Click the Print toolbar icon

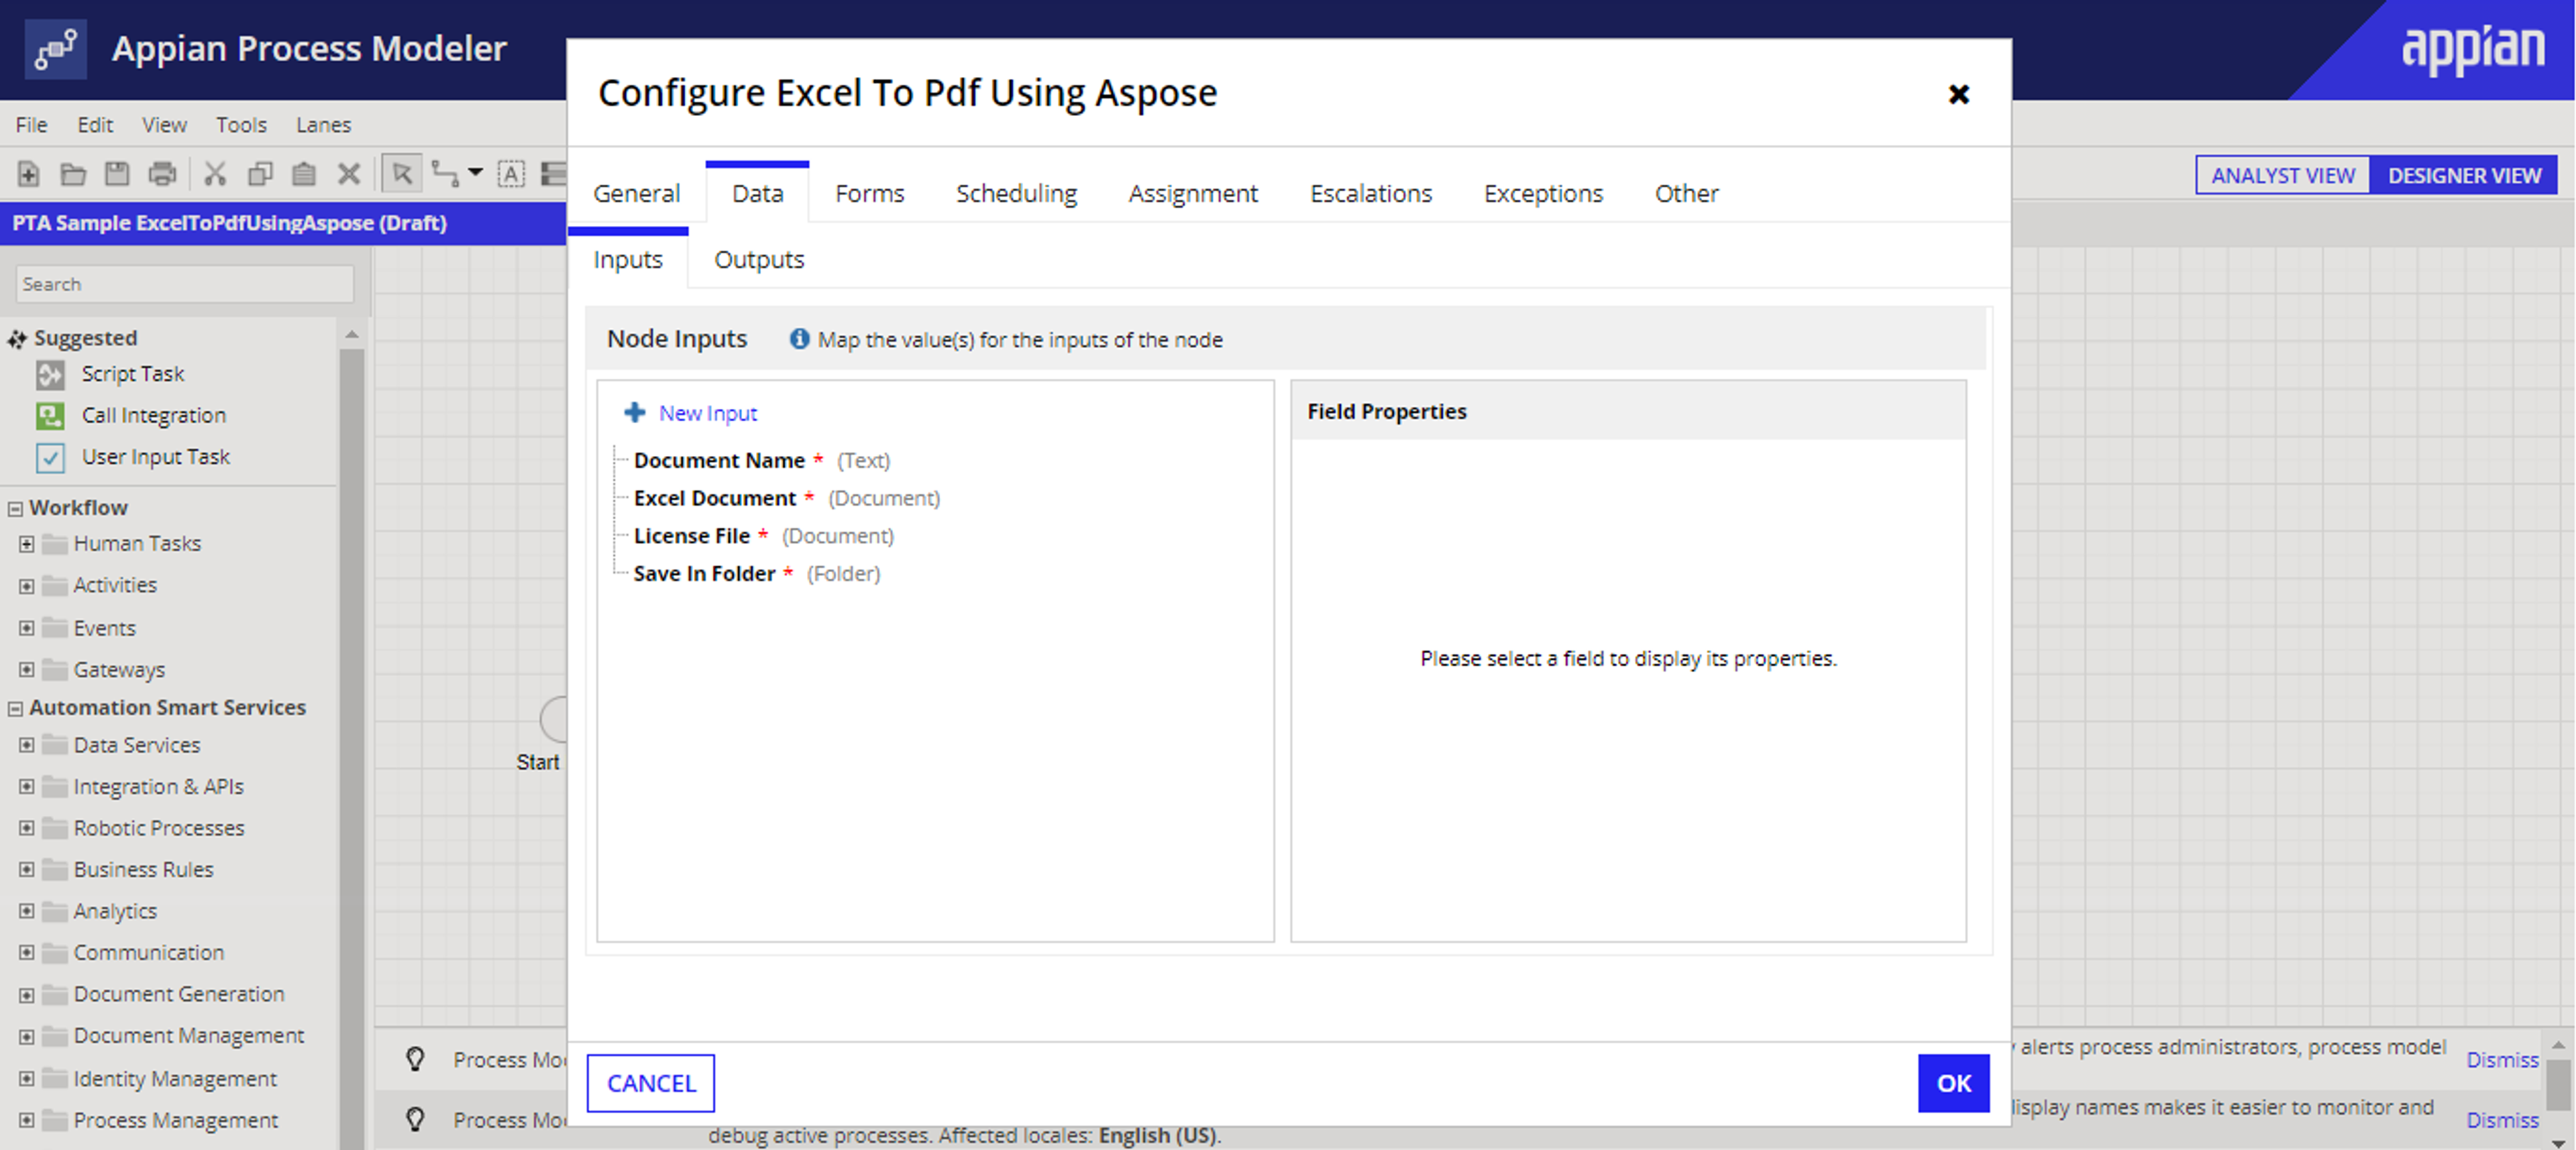[162, 174]
